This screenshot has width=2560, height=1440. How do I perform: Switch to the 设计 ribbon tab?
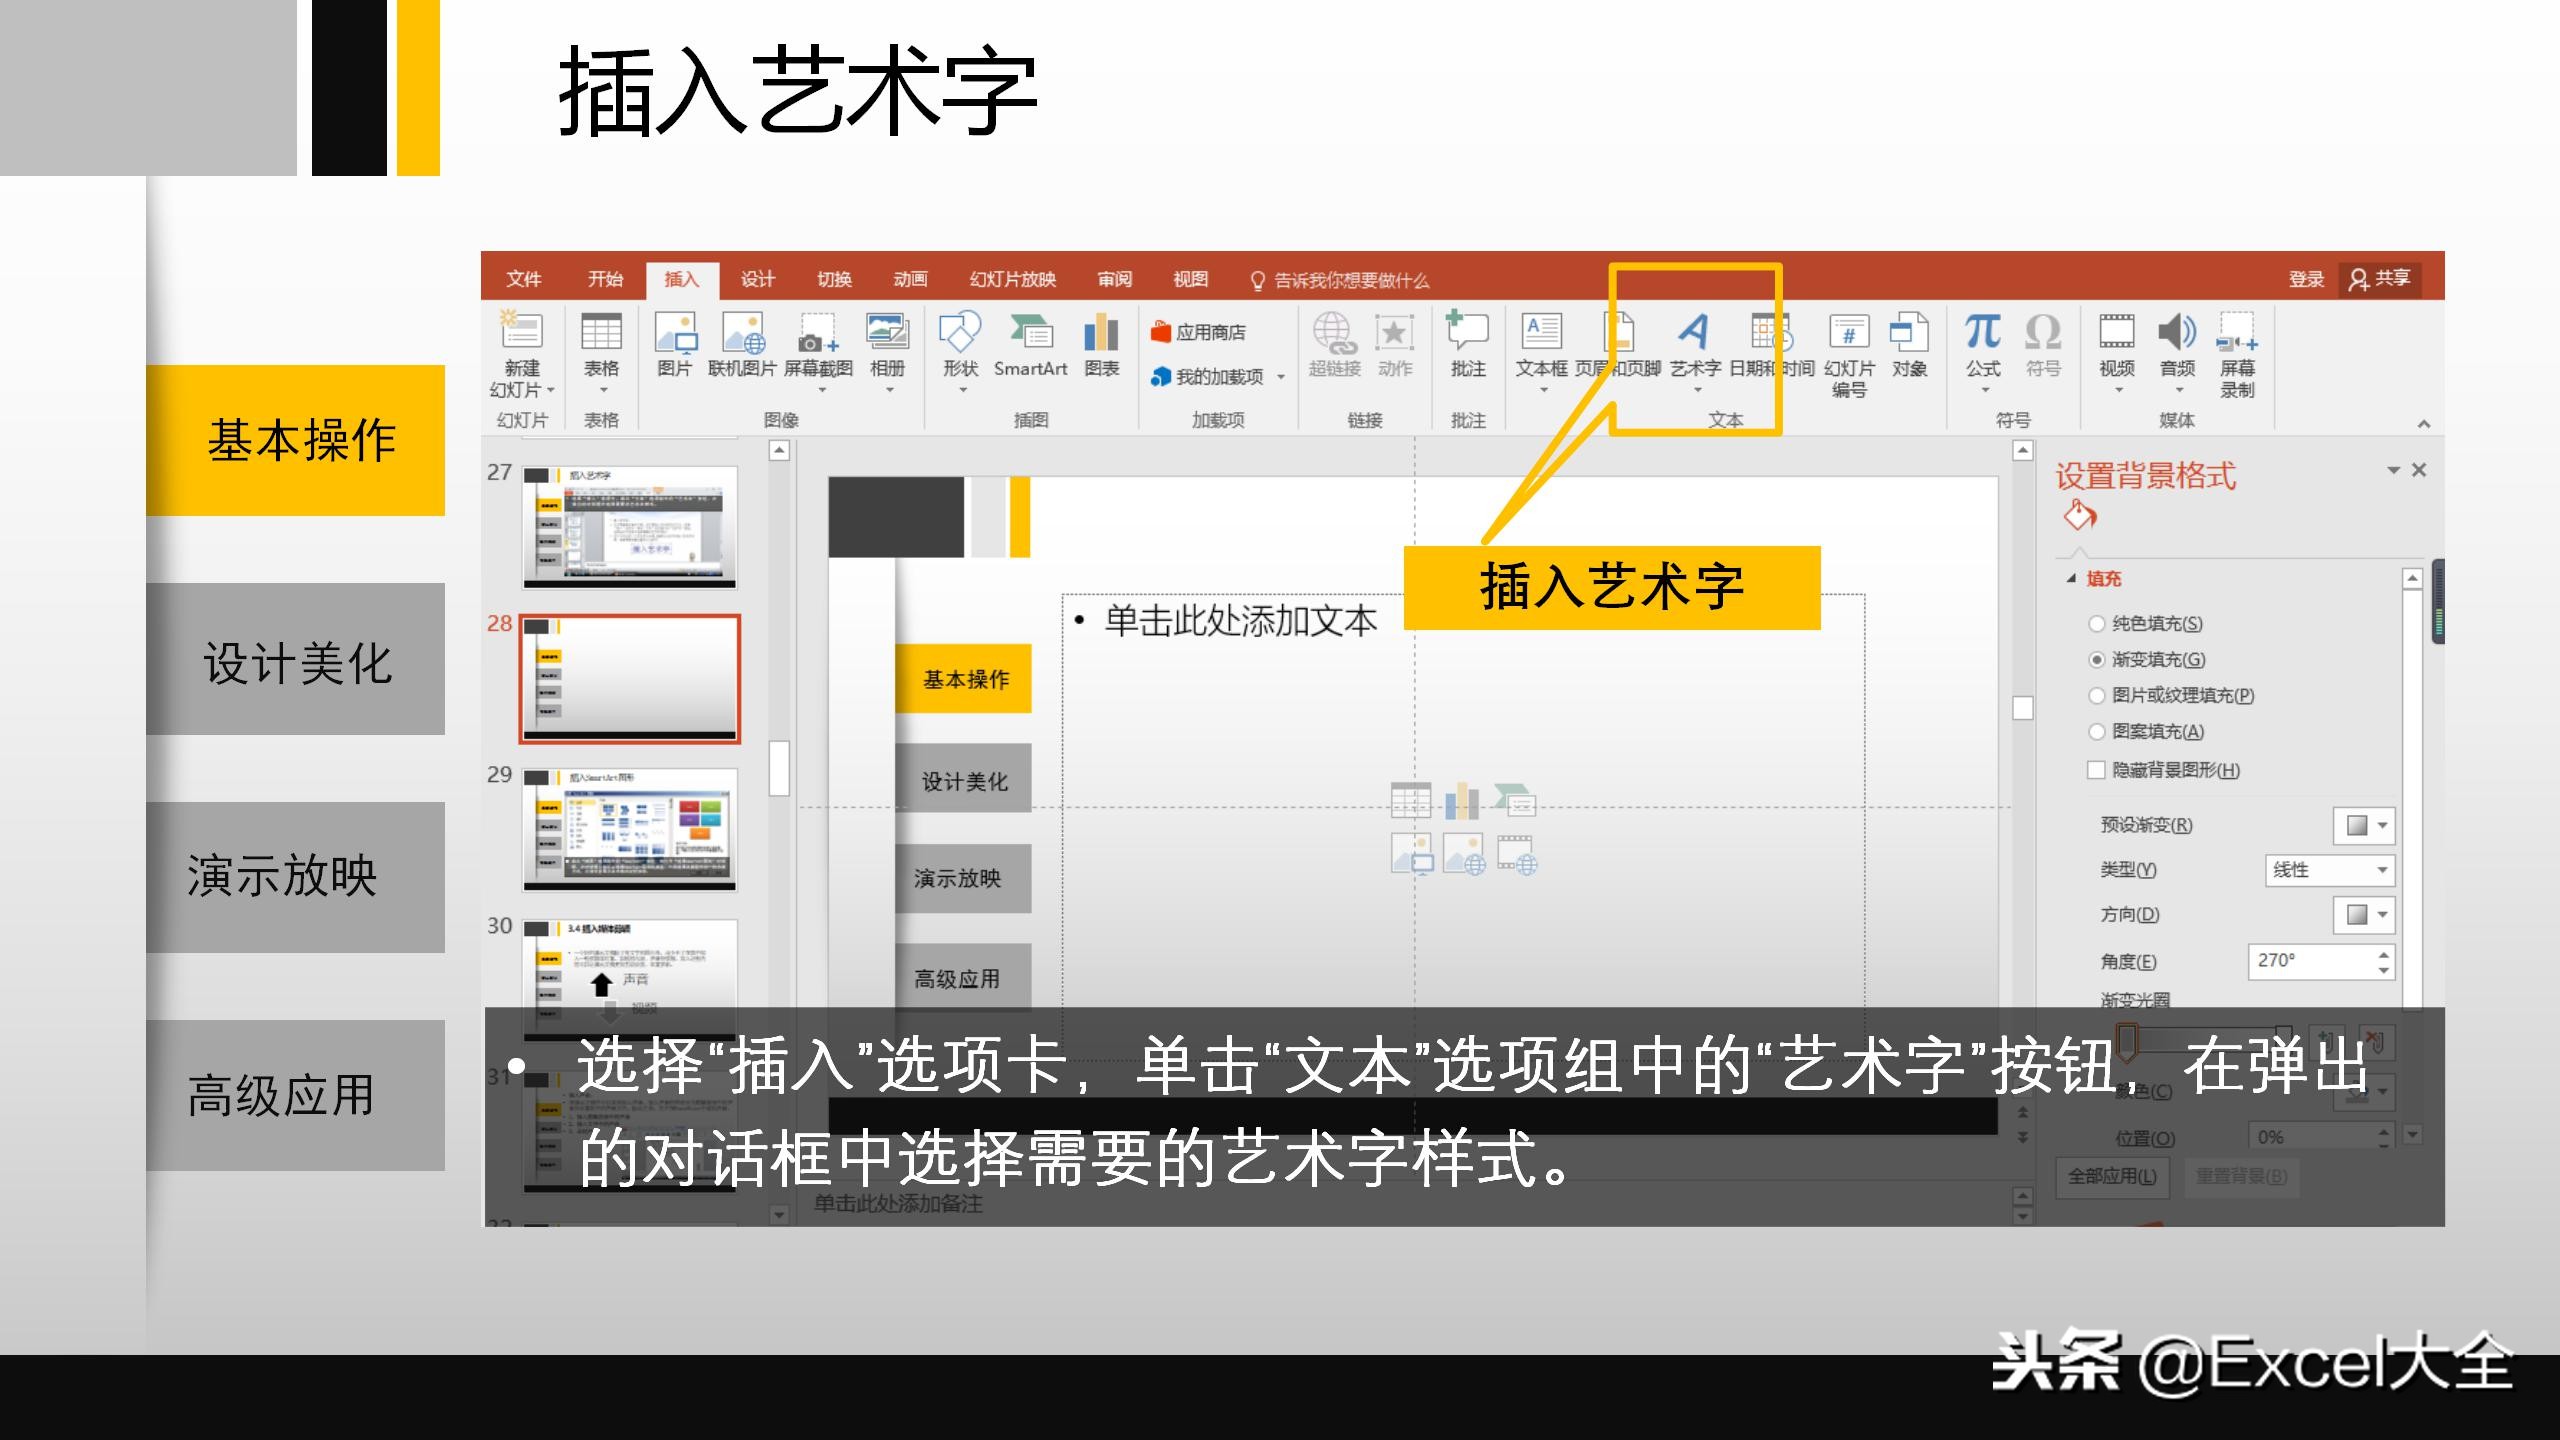(x=756, y=279)
